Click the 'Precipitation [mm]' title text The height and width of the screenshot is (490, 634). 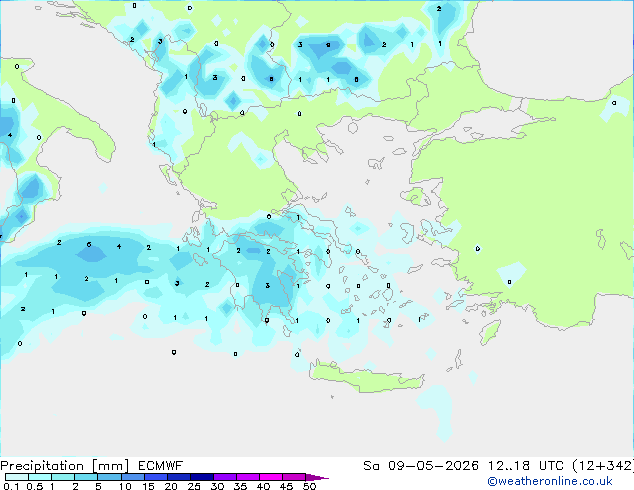(64, 466)
